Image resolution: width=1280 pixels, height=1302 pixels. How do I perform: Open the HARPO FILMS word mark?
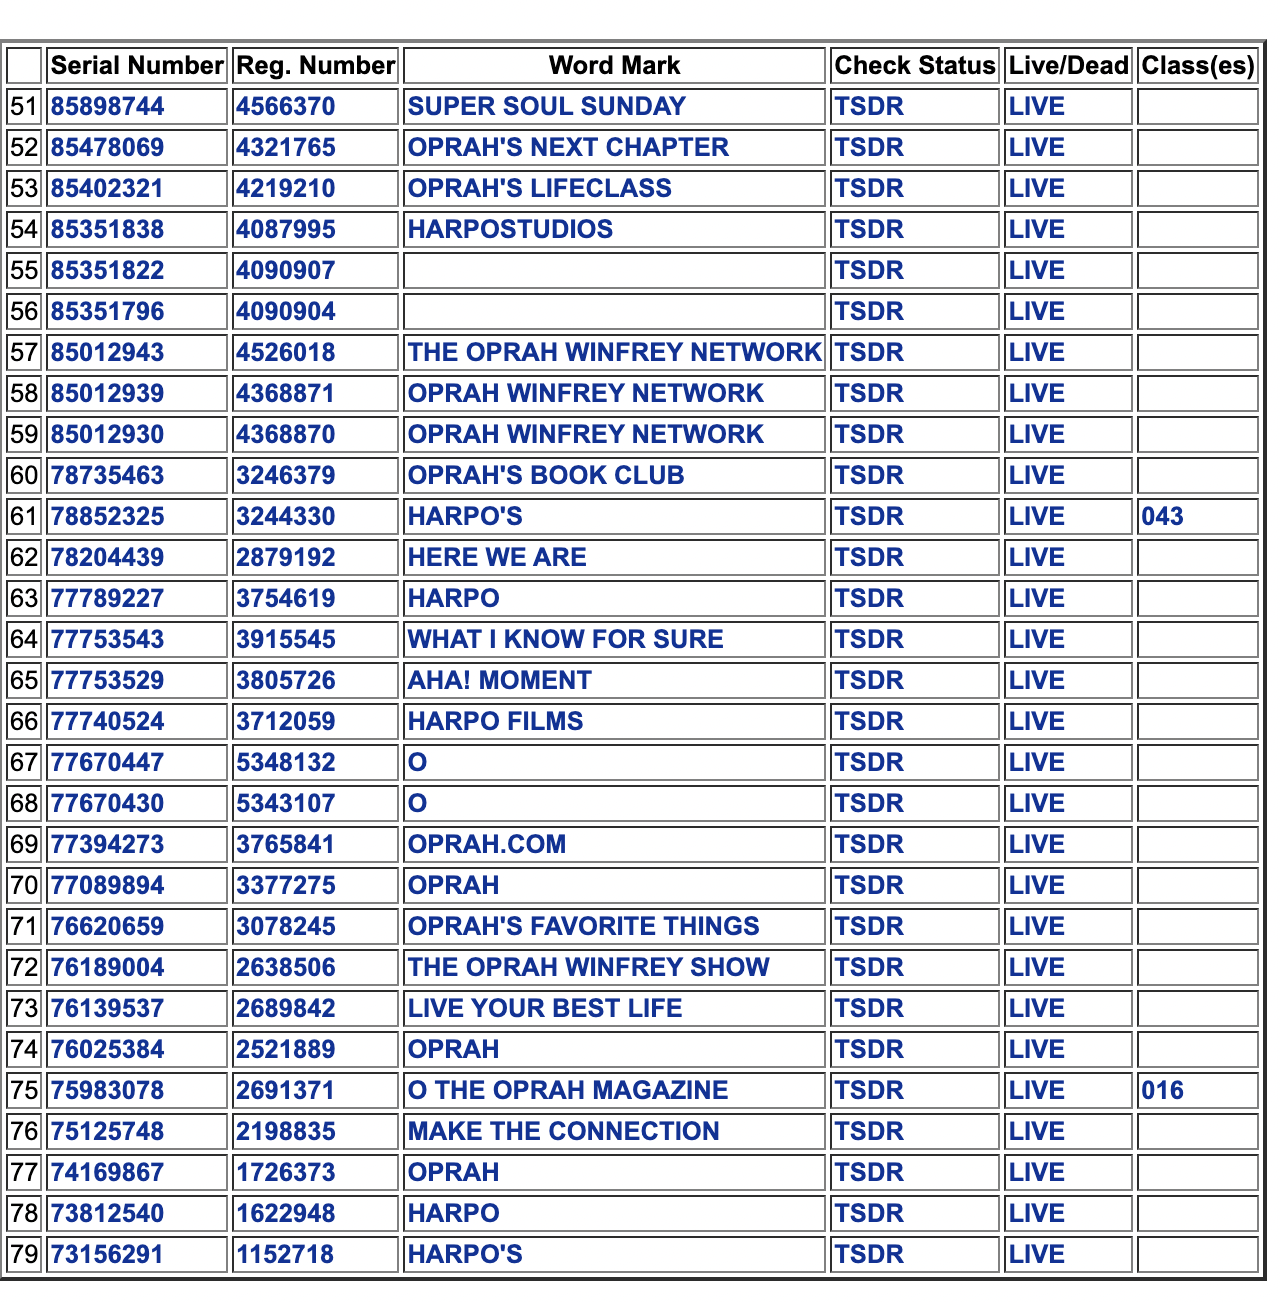495,722
